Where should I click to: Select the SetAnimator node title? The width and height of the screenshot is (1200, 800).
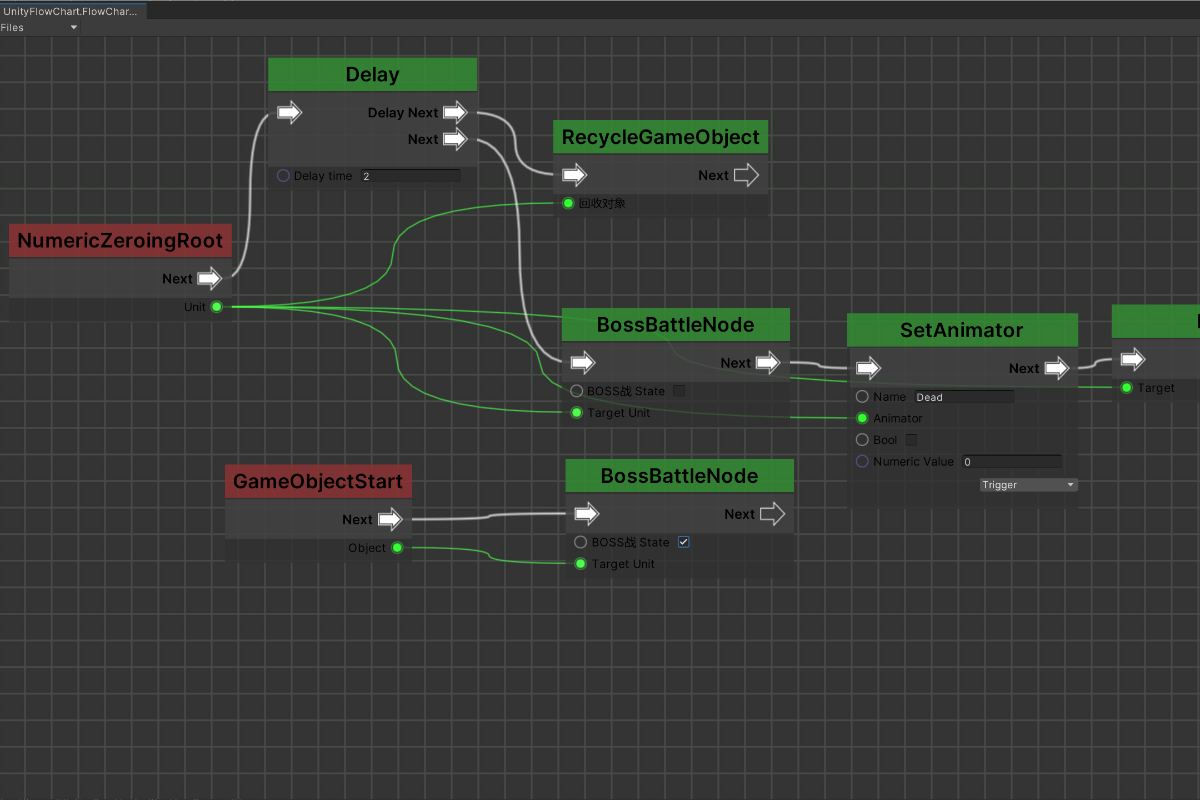pyautogui.click(x=962, y=330)
